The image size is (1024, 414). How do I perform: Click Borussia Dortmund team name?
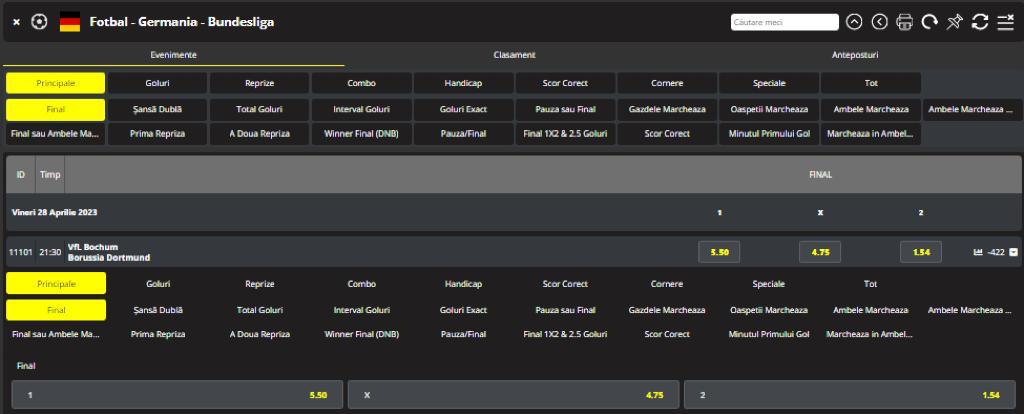pos(108,257)
